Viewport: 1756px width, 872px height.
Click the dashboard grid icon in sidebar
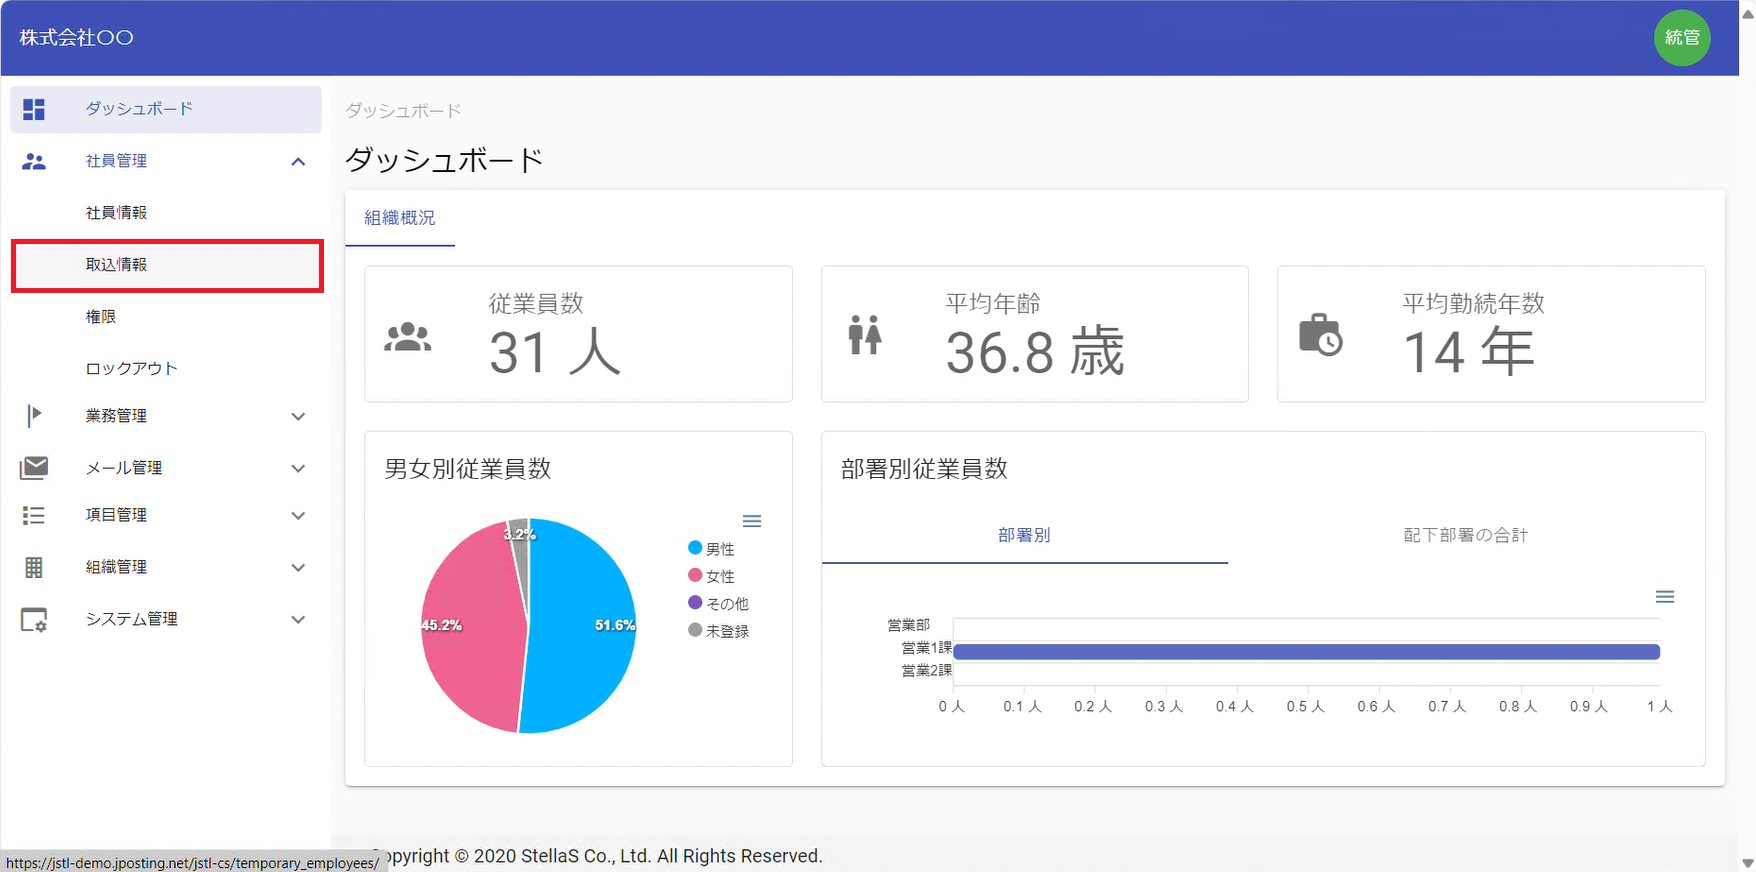pos(34,109)
